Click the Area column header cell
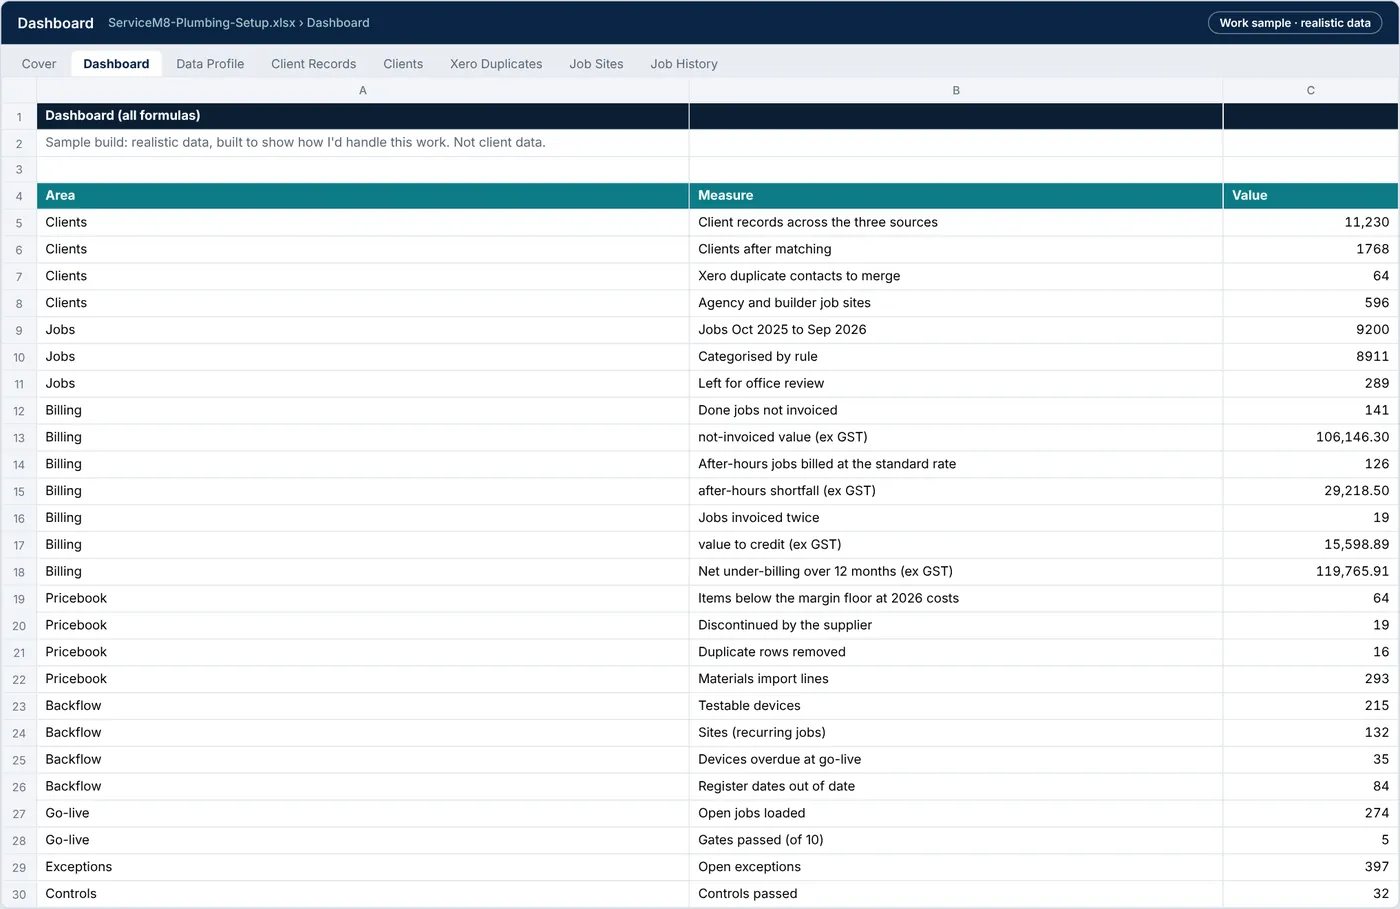The height and width of the screenshot is (909, 1400). tap(363, 196)
